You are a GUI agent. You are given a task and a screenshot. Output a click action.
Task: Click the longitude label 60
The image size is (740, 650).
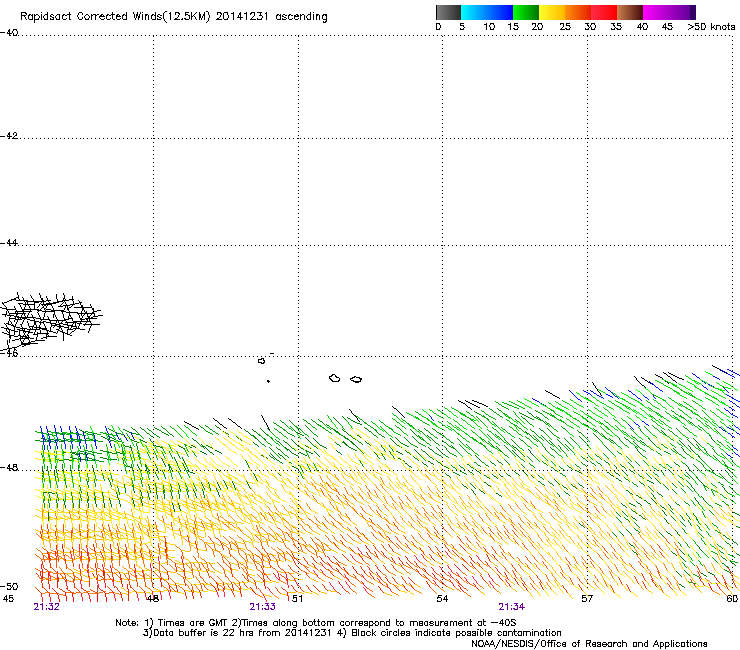click(x=732, y=599)
